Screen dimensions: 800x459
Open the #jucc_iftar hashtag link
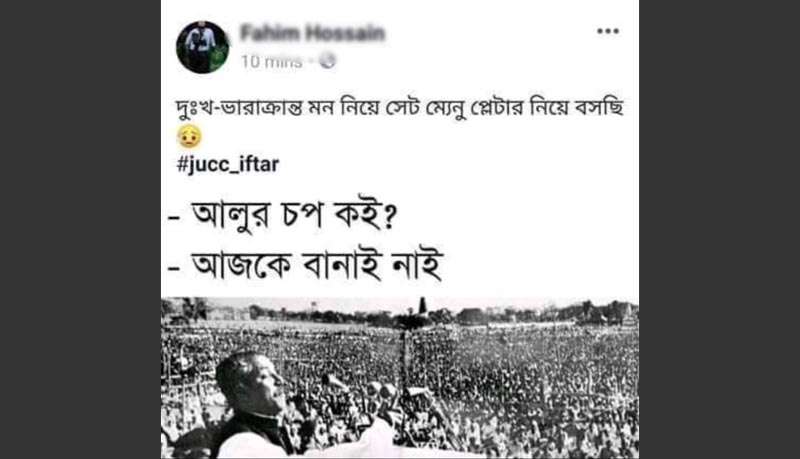228,165
